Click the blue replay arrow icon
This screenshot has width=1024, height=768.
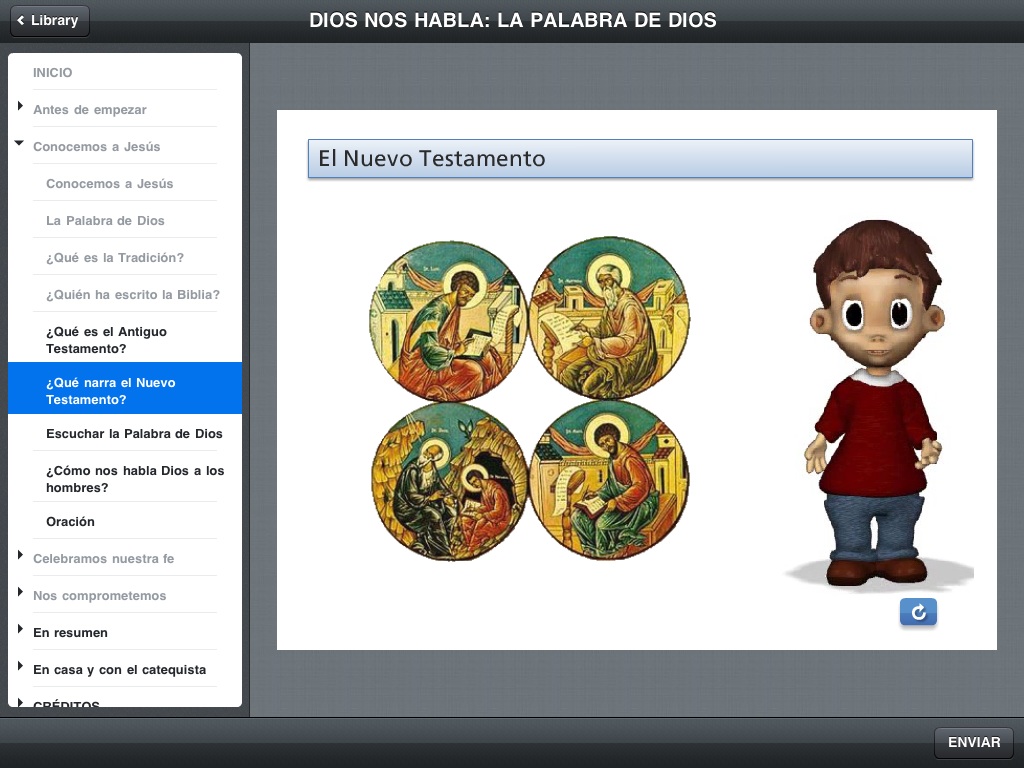(918, 612)
